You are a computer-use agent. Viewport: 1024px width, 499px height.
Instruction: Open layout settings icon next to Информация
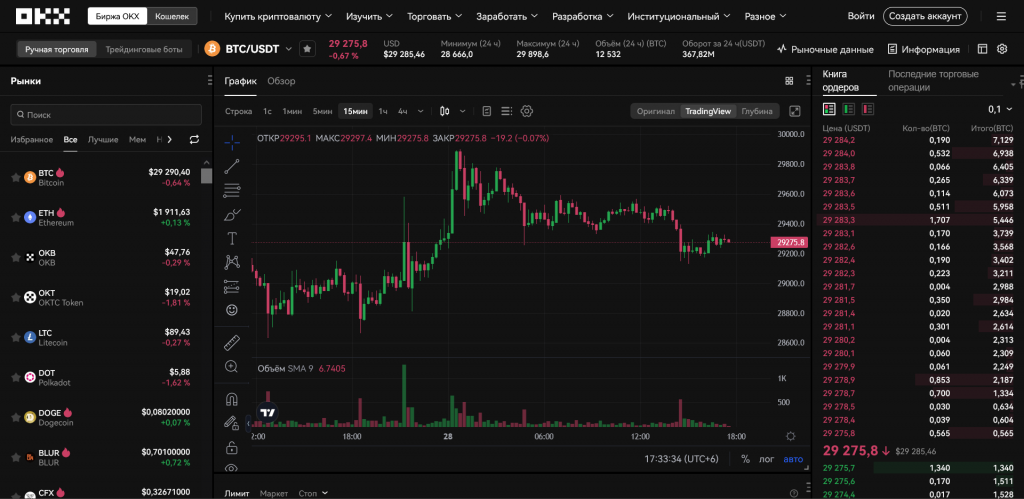click(982, 49)
